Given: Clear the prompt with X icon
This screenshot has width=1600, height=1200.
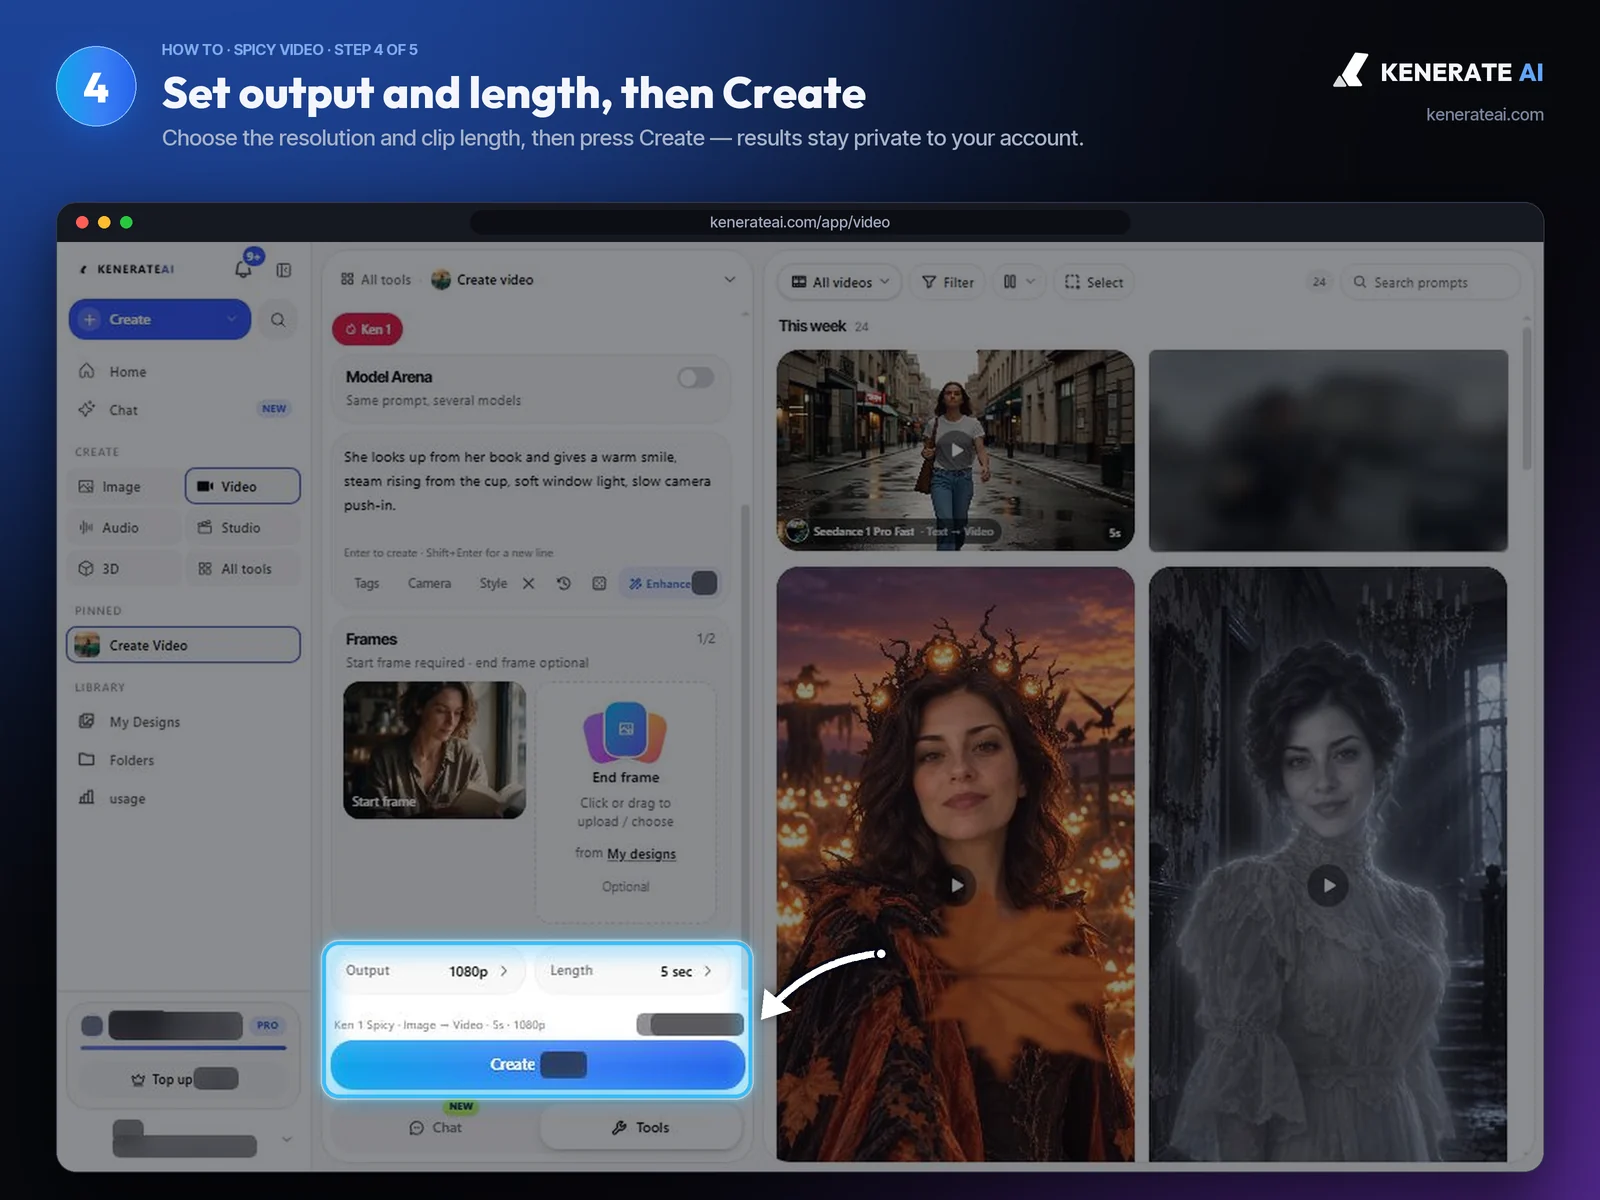Looking at the screenshot, I should coord(529,583).
